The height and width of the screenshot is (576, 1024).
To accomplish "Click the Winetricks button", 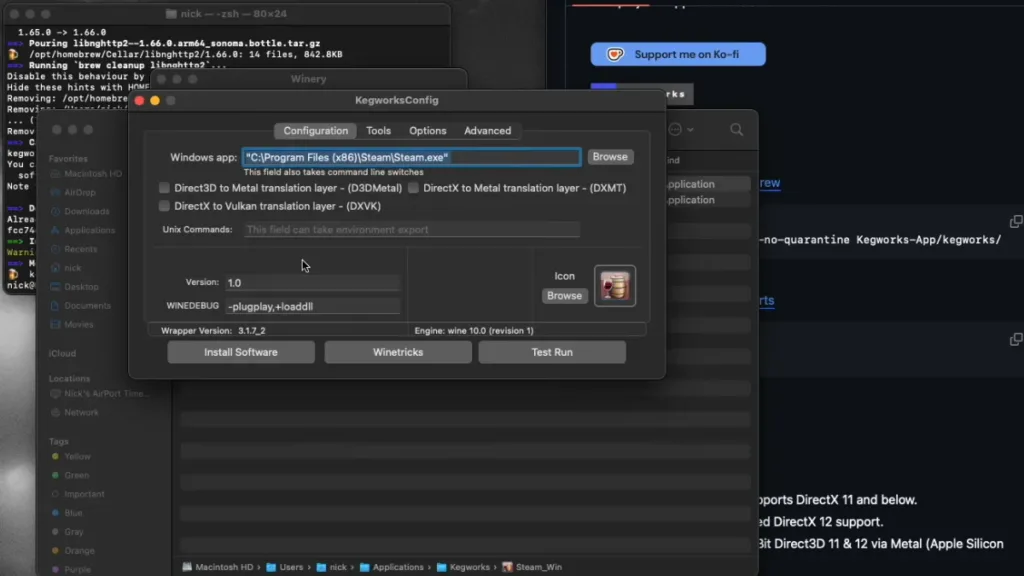I will pos(398,352).
